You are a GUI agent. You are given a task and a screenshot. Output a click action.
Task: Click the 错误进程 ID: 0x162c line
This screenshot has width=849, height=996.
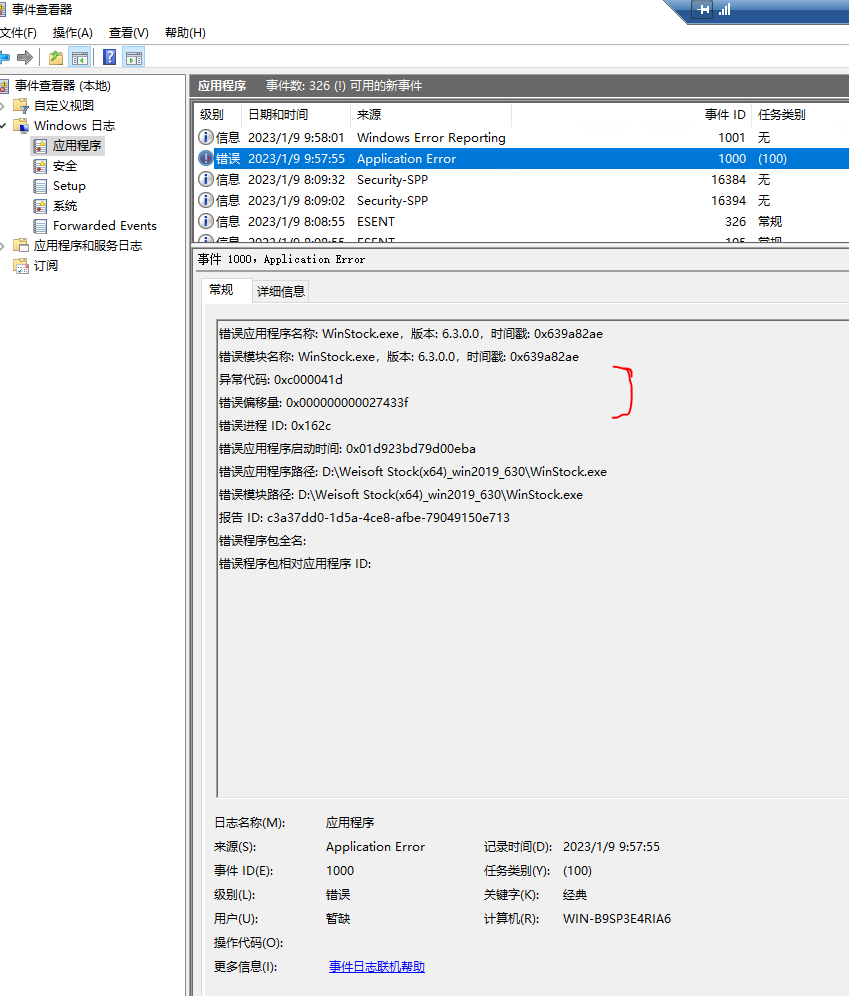pyautogui.click(x=275, y=426)
